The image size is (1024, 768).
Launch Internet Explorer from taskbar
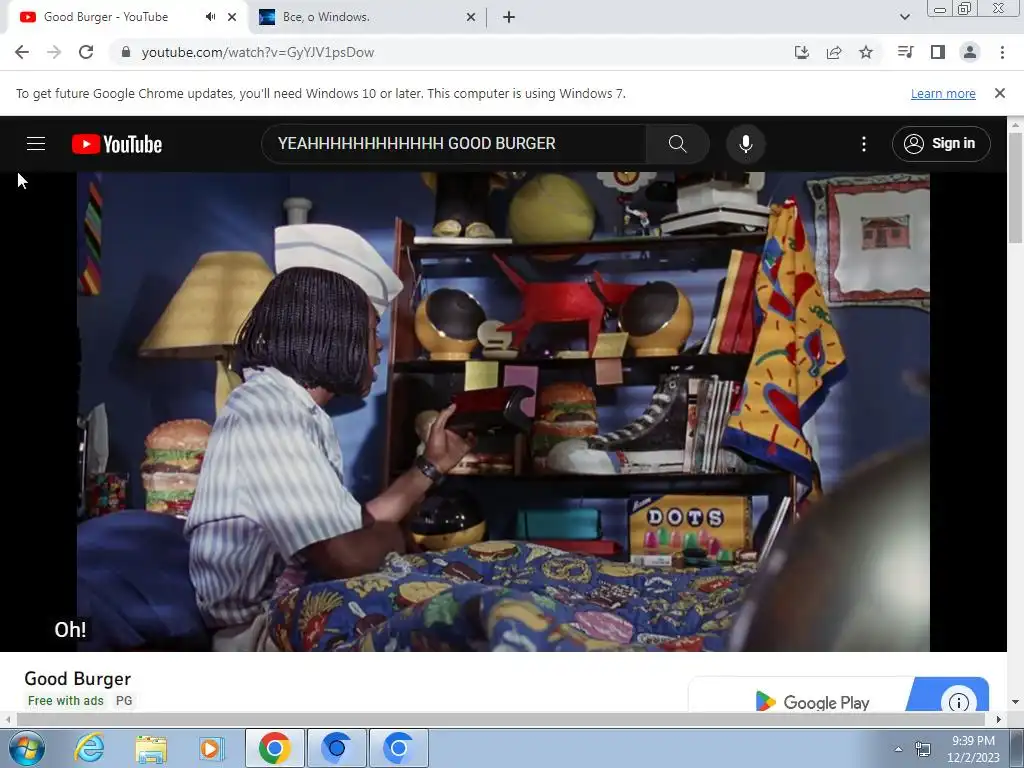(89, 748)
